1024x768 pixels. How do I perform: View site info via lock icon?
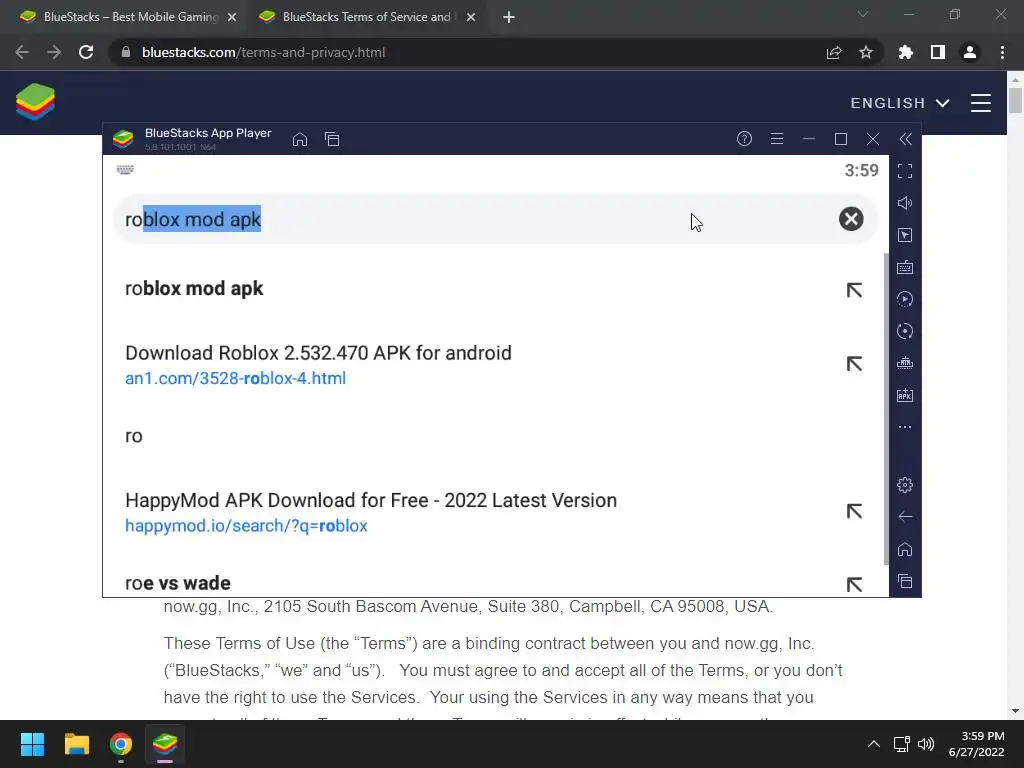click(x=125, y=52)
